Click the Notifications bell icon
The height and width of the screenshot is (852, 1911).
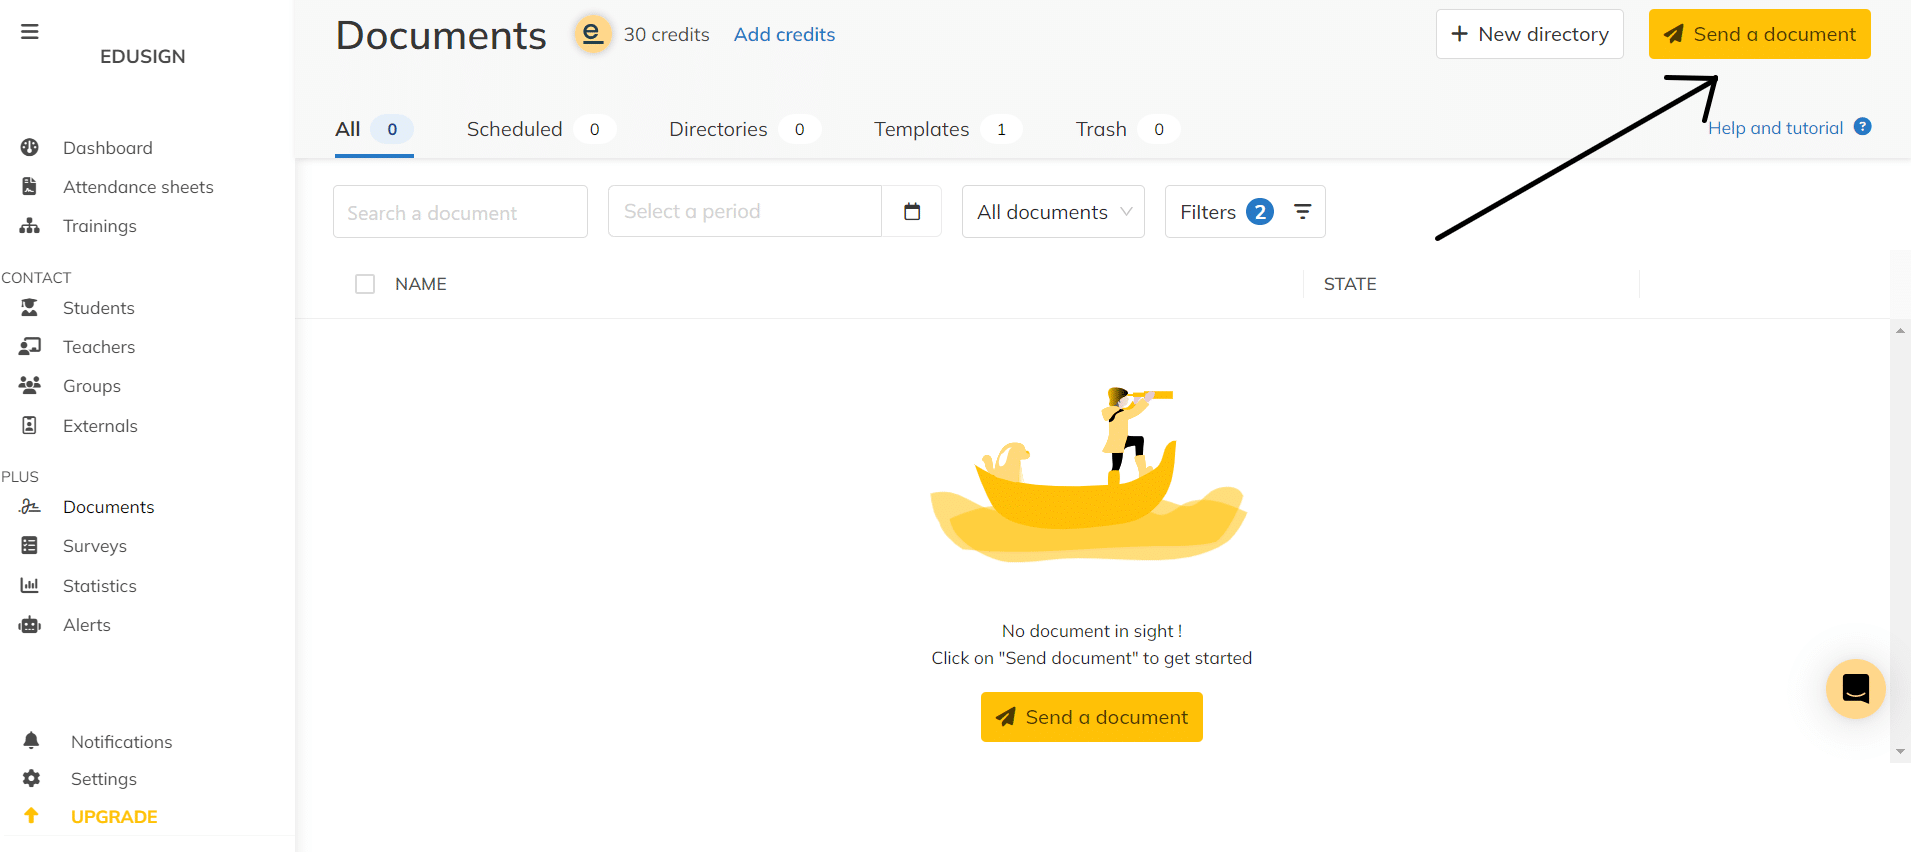pyautogui.click(x=32, y=741)
